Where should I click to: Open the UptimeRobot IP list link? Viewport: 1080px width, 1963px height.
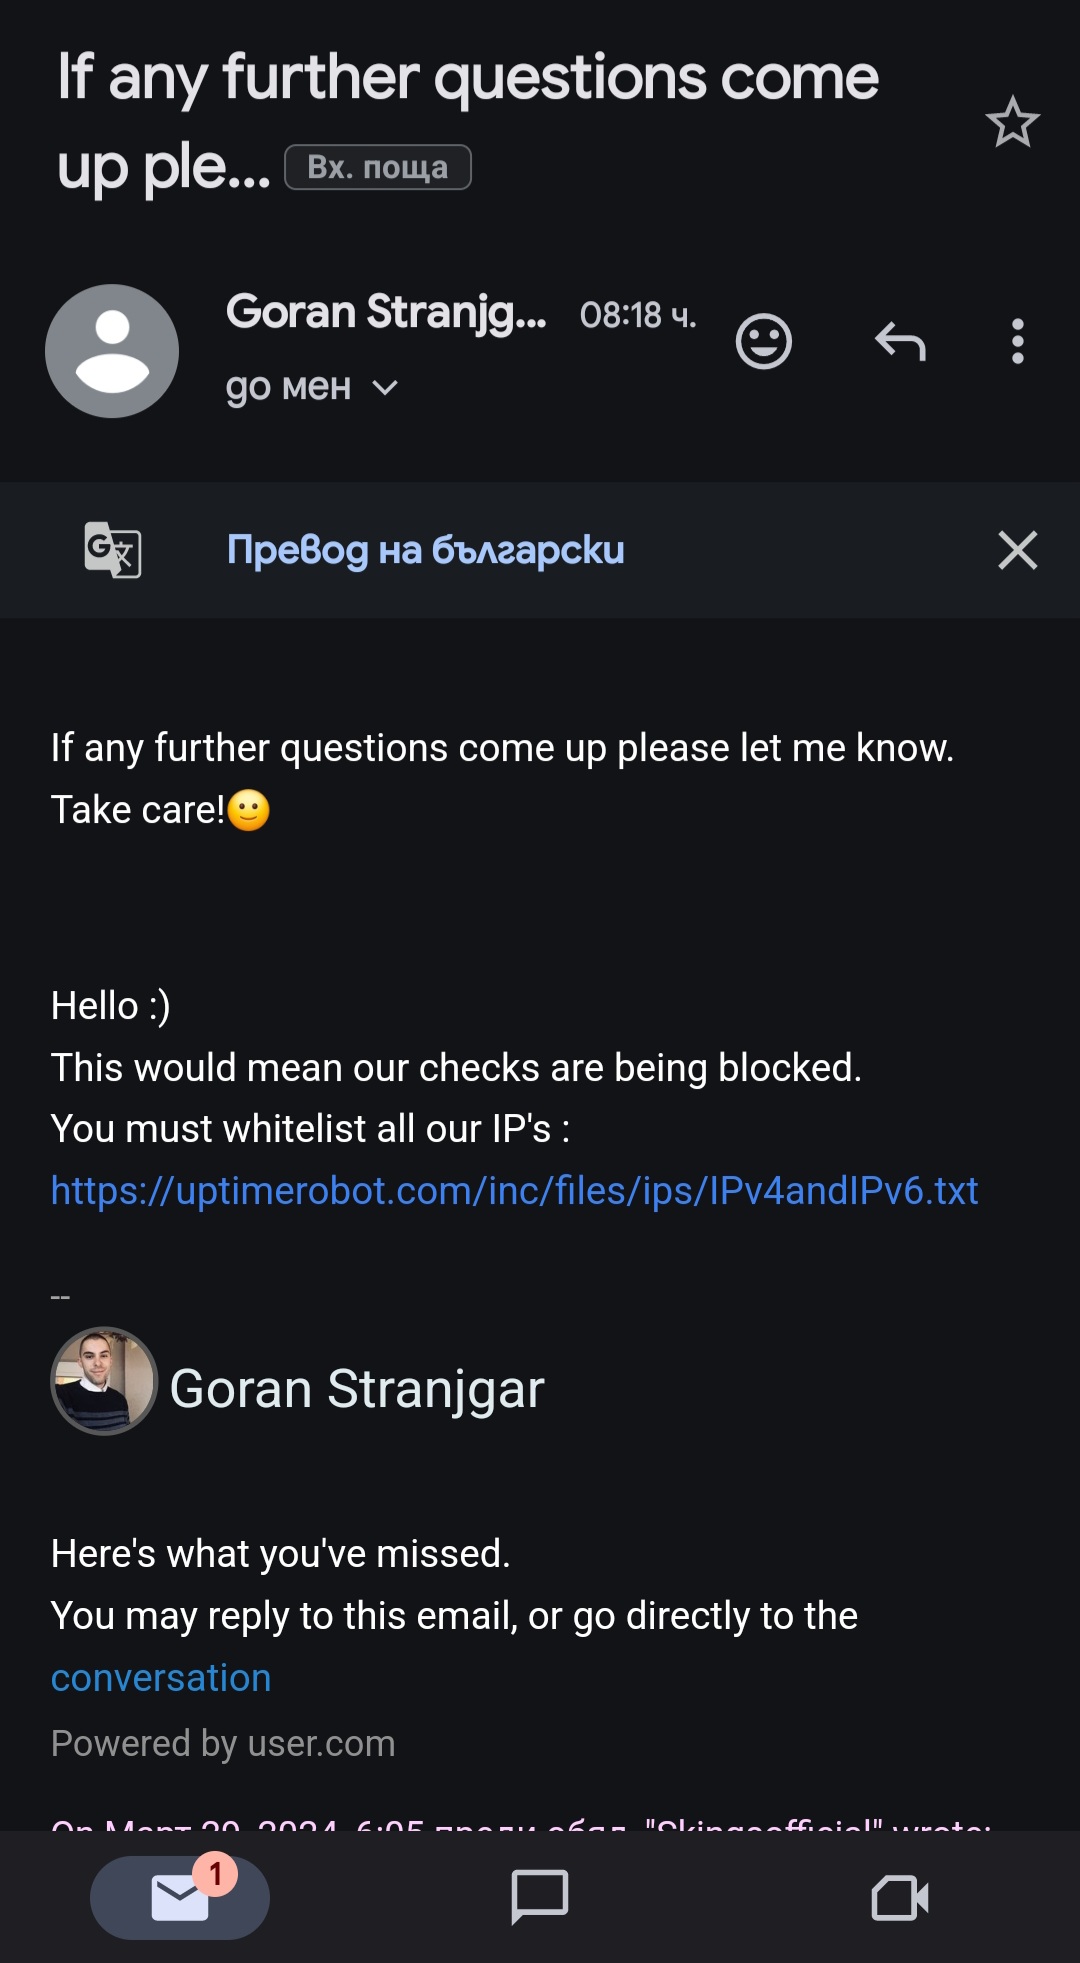[514, 1191]
